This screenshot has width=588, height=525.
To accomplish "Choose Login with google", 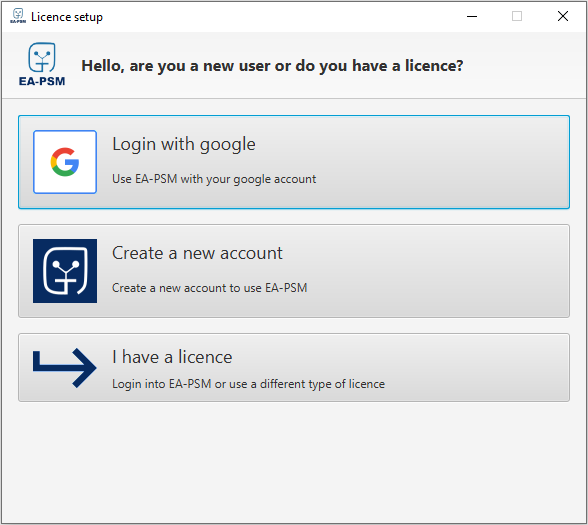I will coord(294,162).
